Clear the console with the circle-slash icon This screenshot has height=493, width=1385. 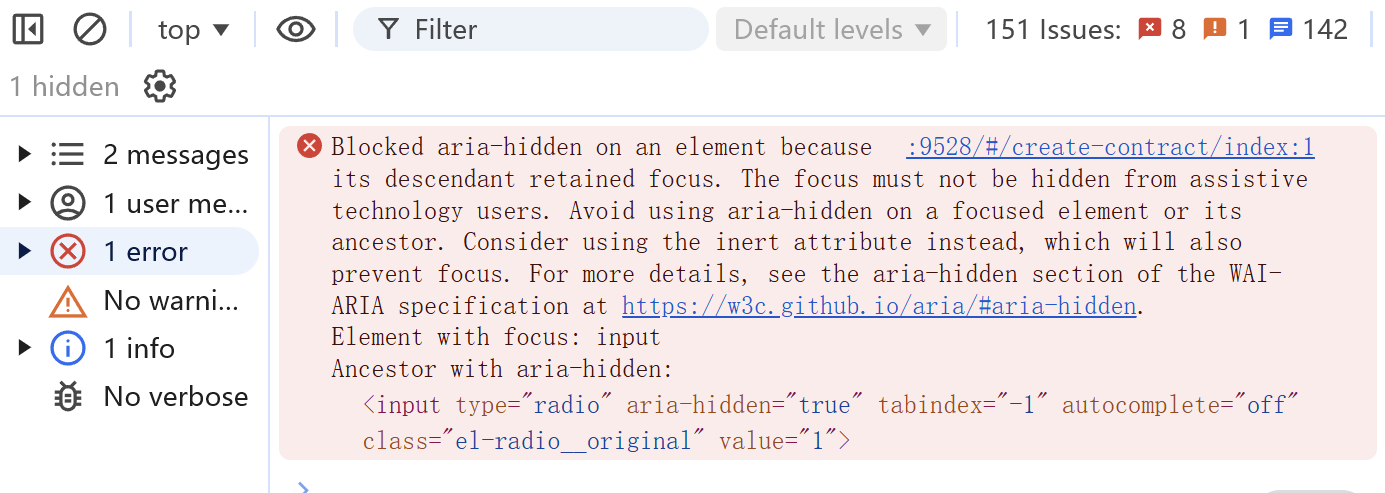(90, 30)
